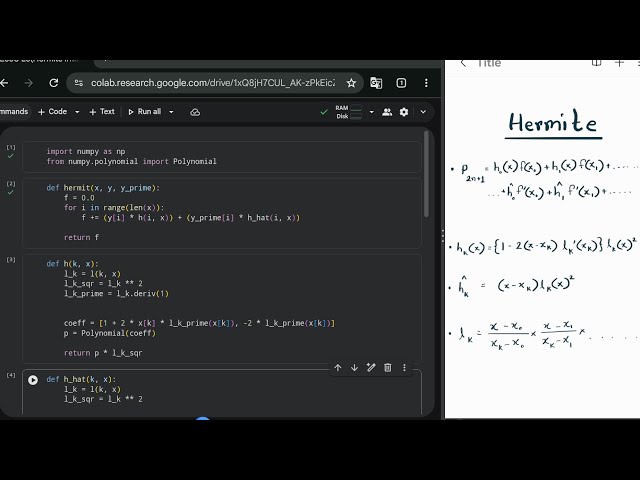Image resolution: width=640 pixels, height=480 pixels.
Task: Click the browser forward arrow
Action: pyautogui.click(x=29, y=83)
